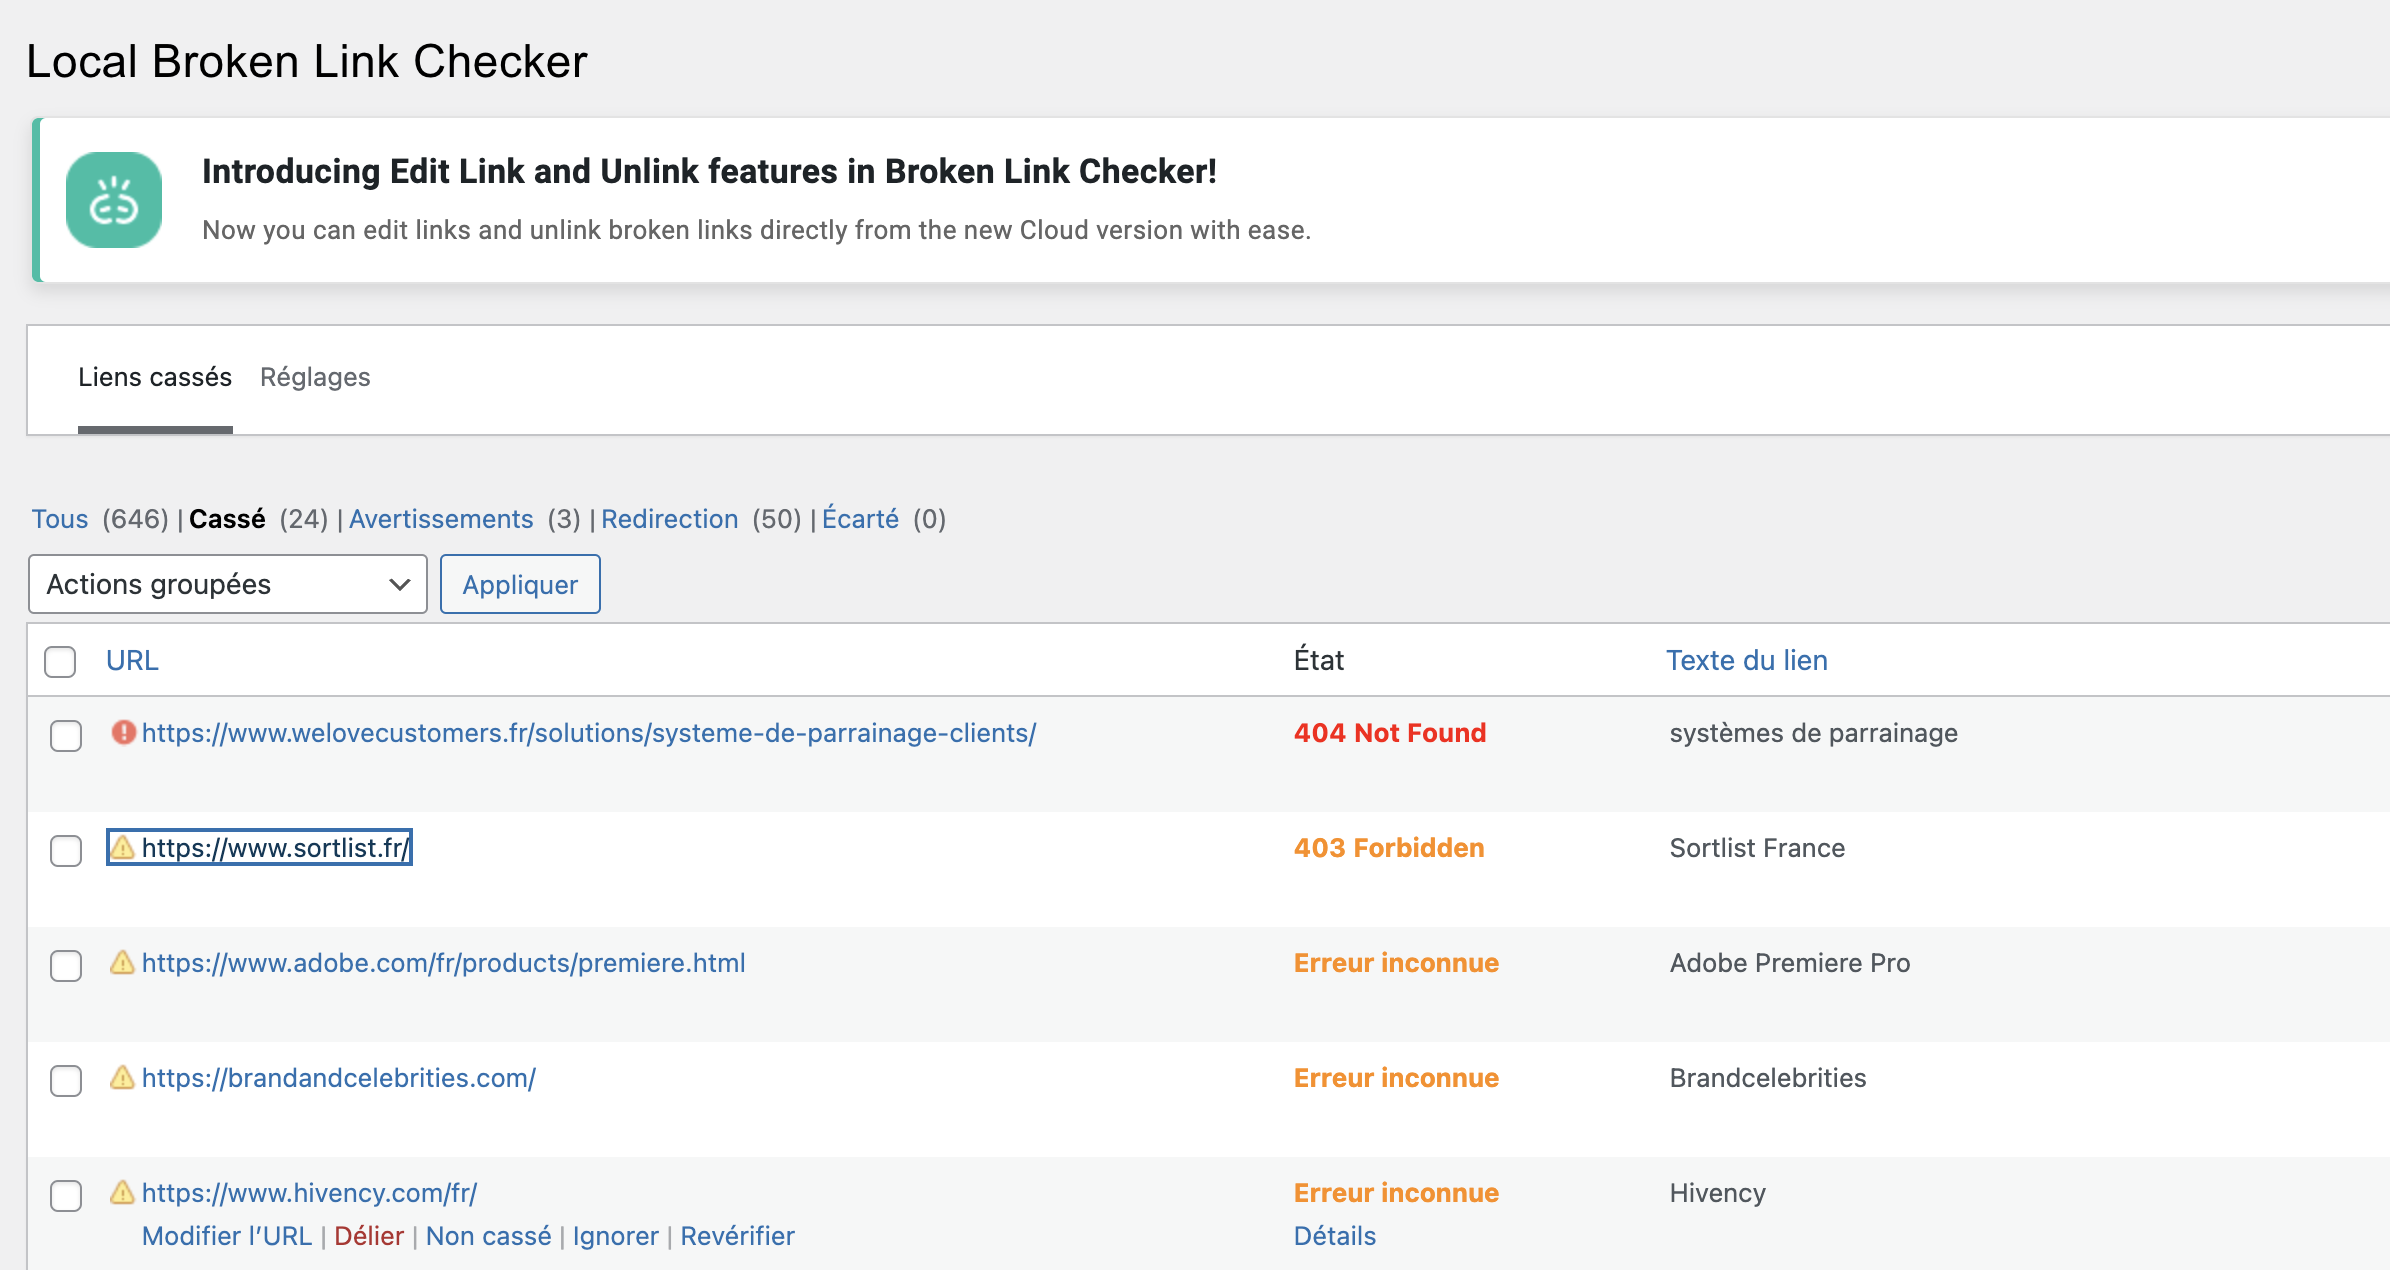Click the État column header

pyautogui.click(x=1319, y=660)
